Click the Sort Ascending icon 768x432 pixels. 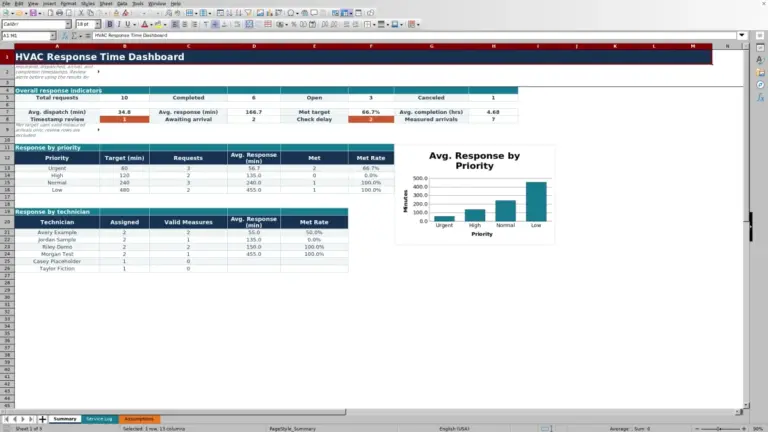[x=229, y=13]
